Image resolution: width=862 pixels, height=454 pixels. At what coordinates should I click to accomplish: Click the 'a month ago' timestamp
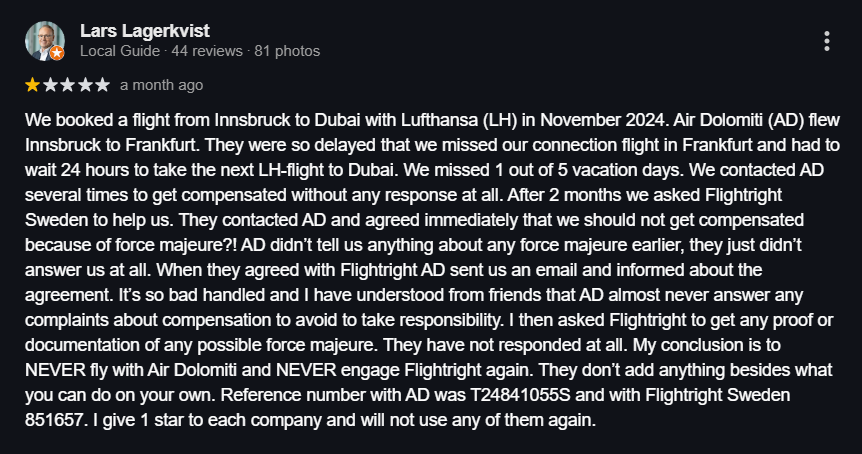pos(162,85)
